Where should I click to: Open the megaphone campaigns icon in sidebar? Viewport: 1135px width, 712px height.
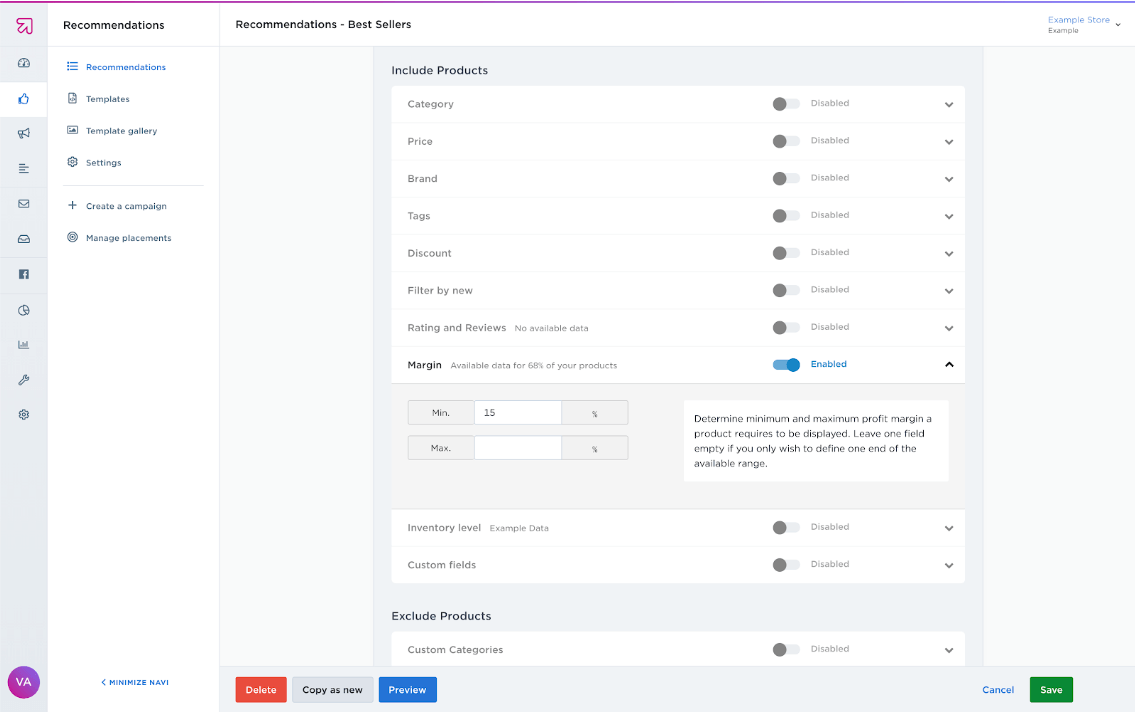pyautogui.click(x=24, y=133)
